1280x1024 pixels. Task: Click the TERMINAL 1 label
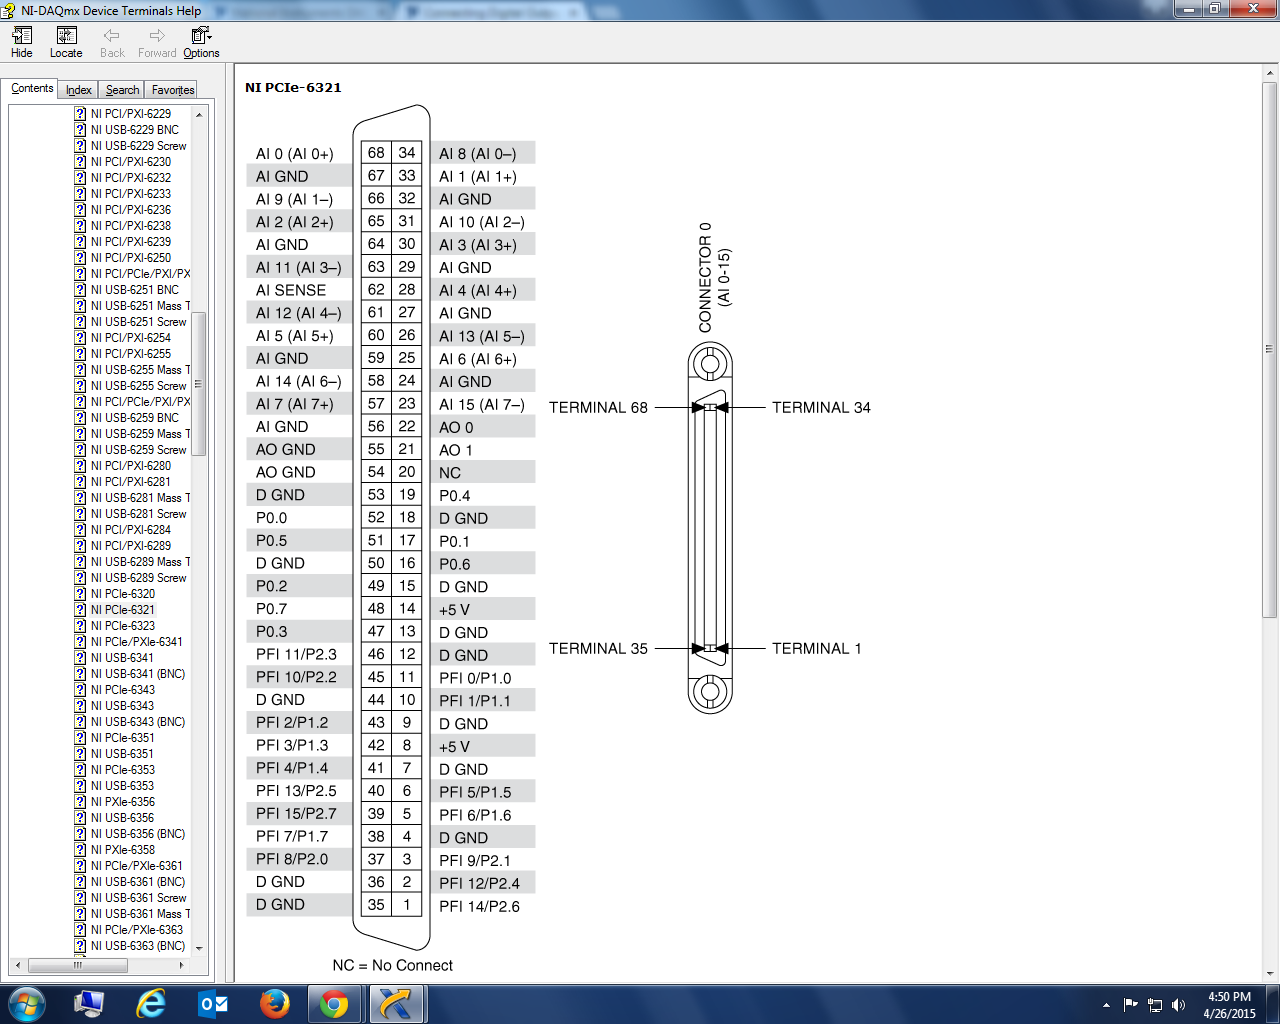pyautogui.click(x=816, y=649)
